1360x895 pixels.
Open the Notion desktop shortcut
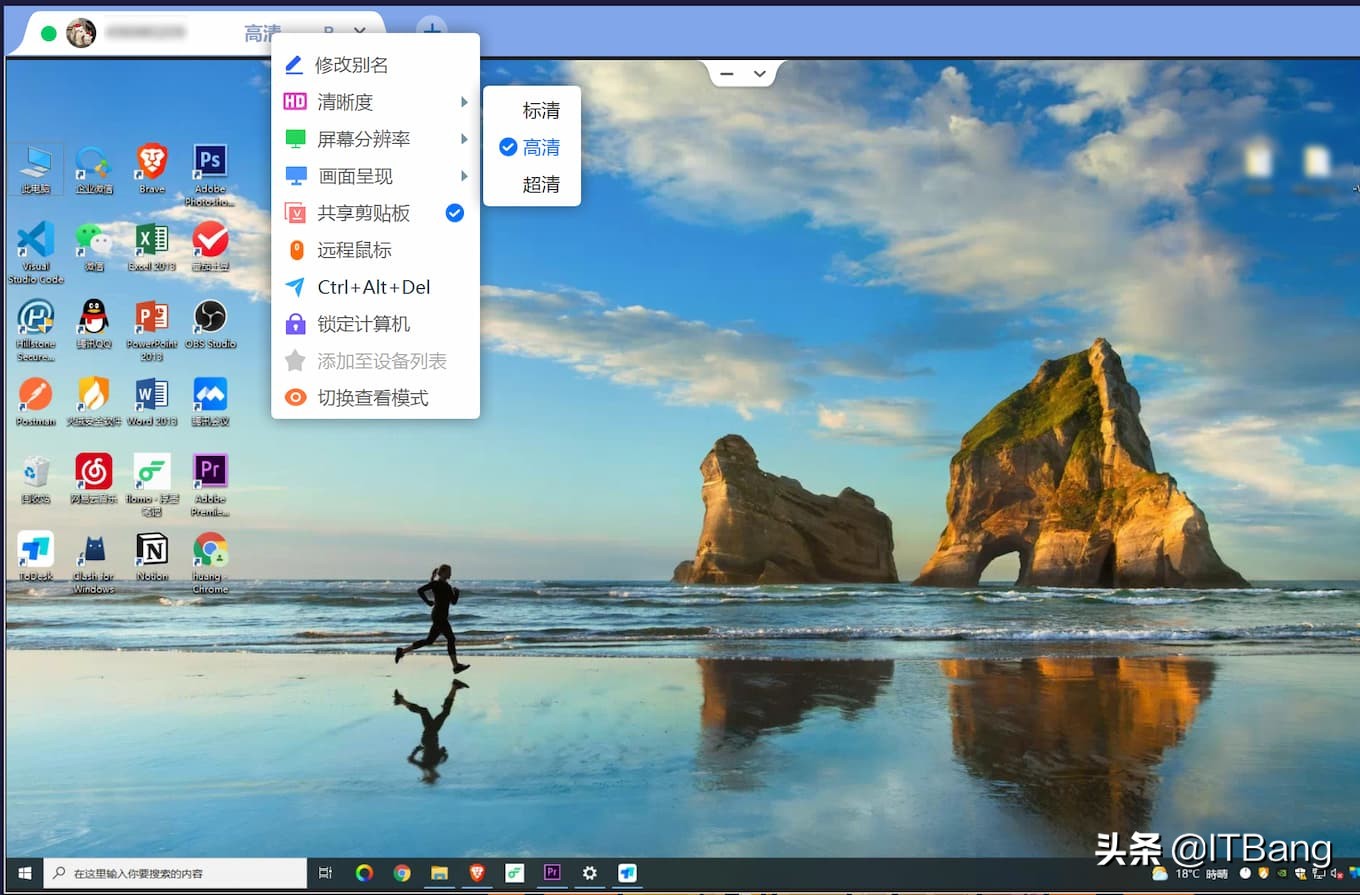[152, 549]
